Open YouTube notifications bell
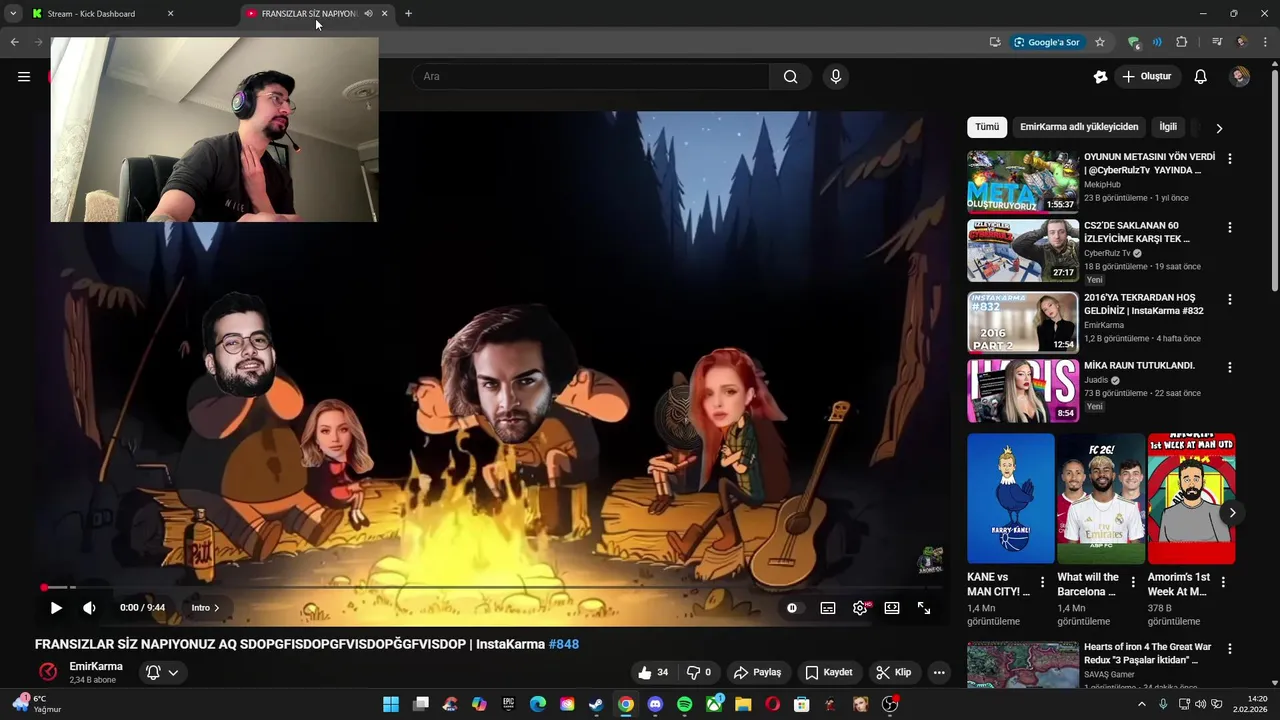Viewport: 1280px width, 720px height. click(1201, 76)
